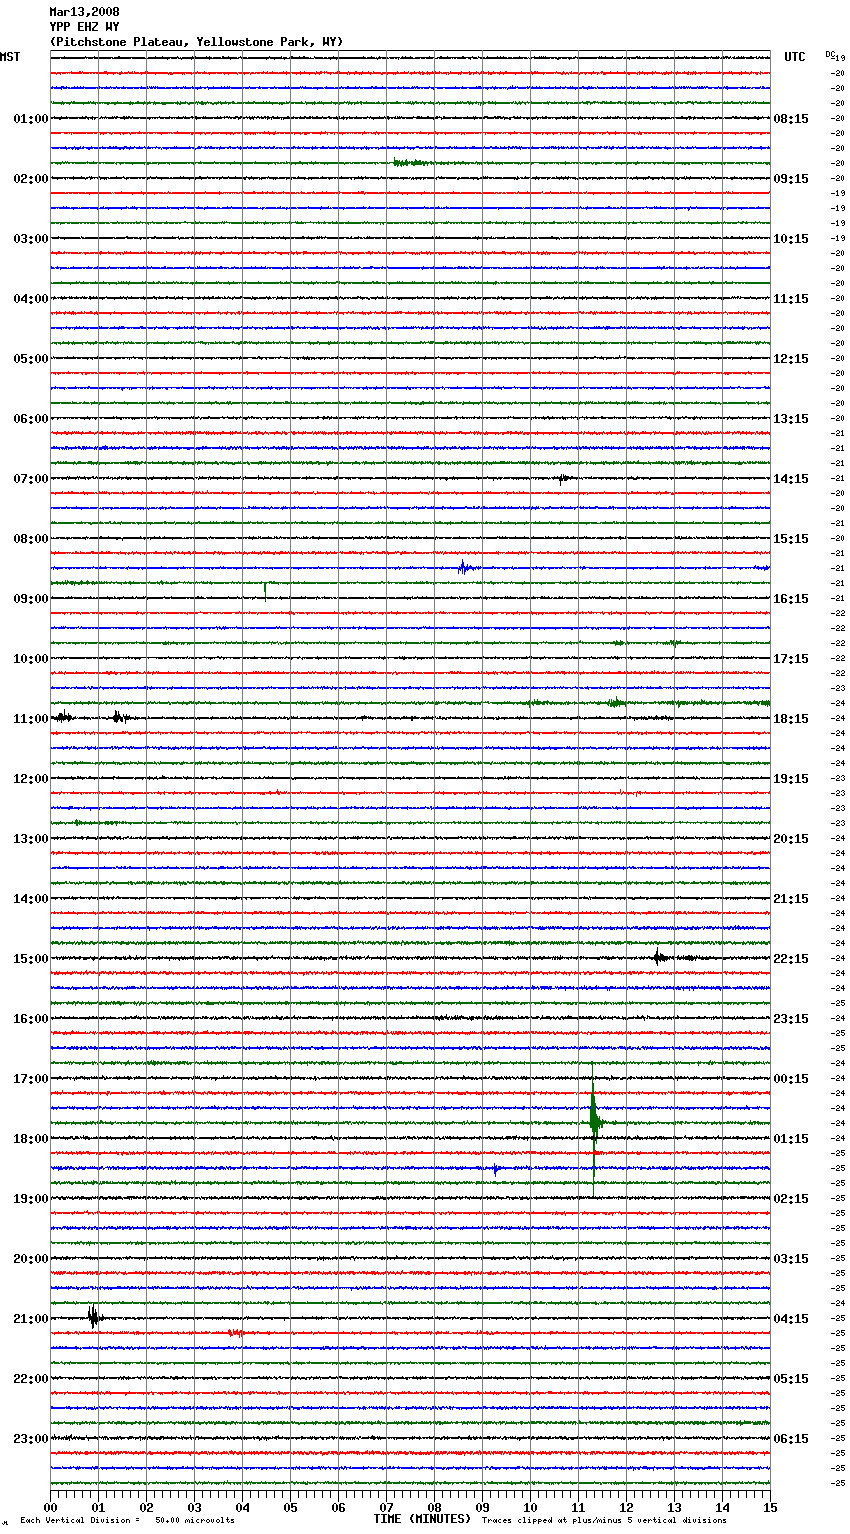Click the 09:00 MST time label
The width and height of the screenshot is (850, 1534).
coord(31,599)
